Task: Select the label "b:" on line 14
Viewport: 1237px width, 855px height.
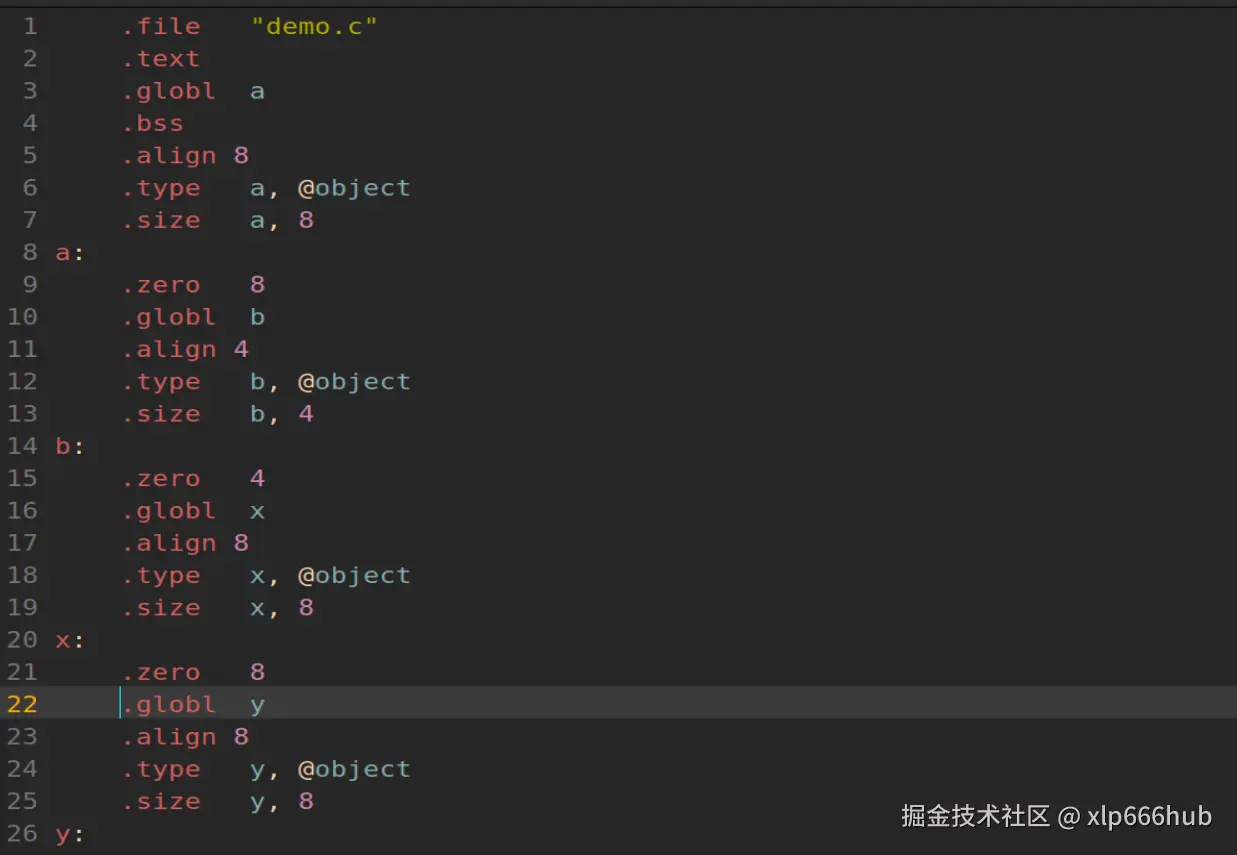Action: (x=67, y=446)
